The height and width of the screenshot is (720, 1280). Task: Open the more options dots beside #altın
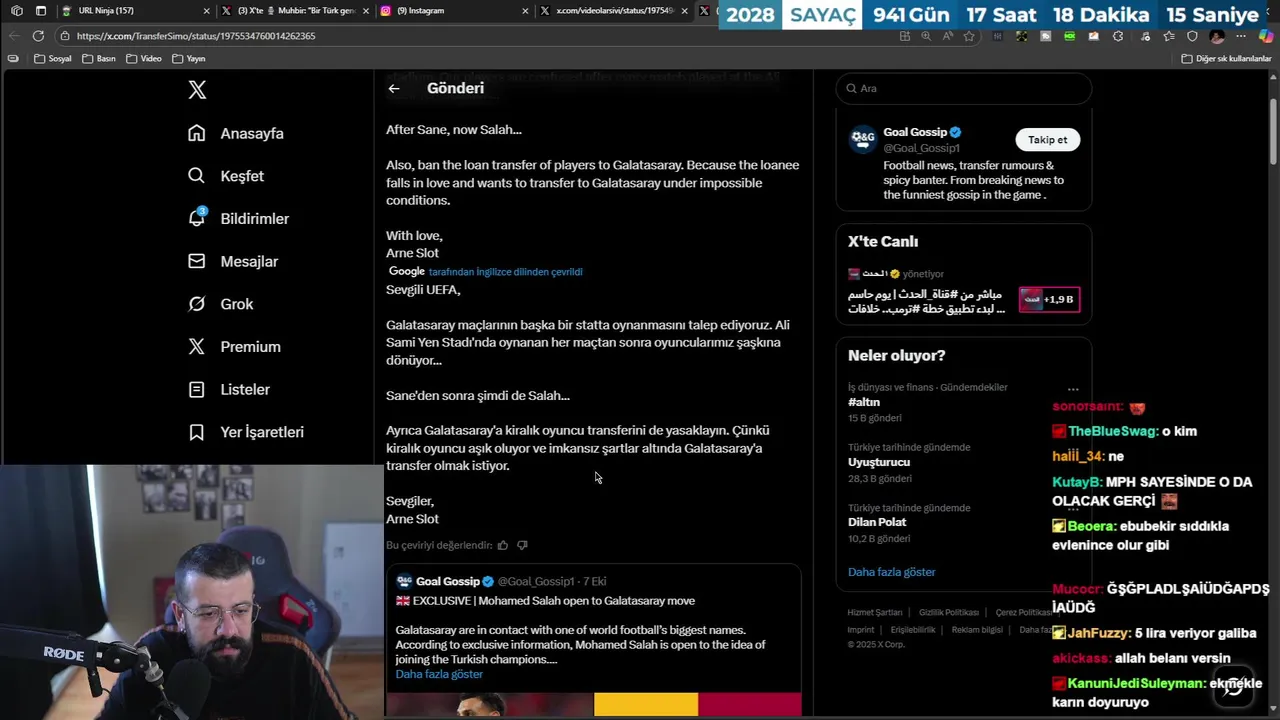pyautogui.click(x=1073, y=389)
